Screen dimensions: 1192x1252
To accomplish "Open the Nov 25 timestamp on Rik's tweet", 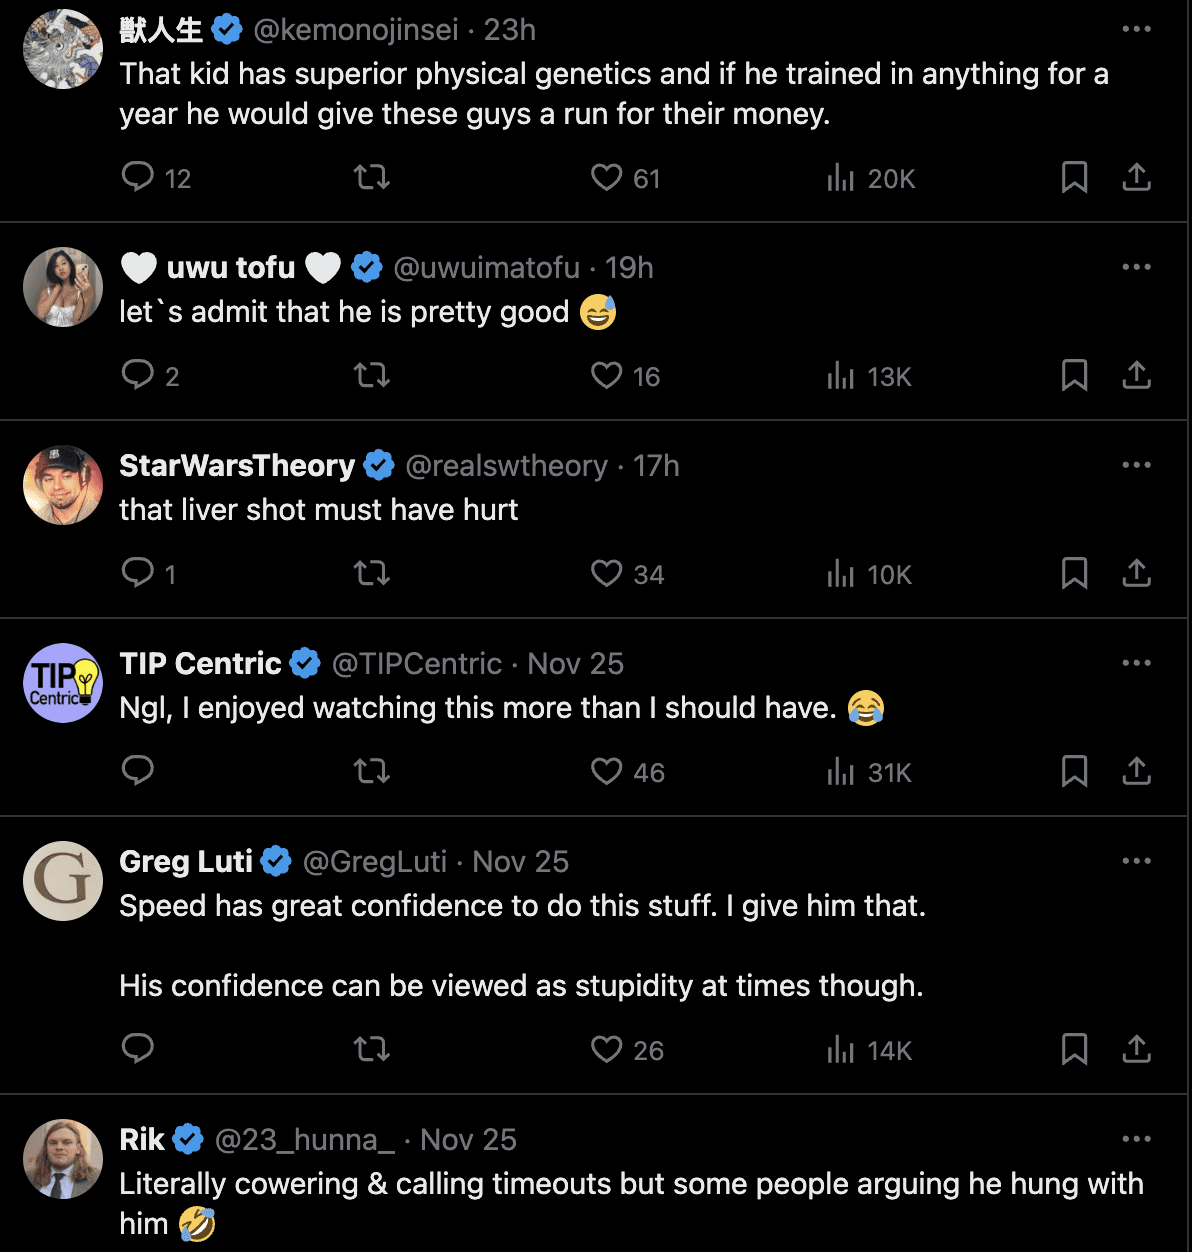I will click(468, 1140).
